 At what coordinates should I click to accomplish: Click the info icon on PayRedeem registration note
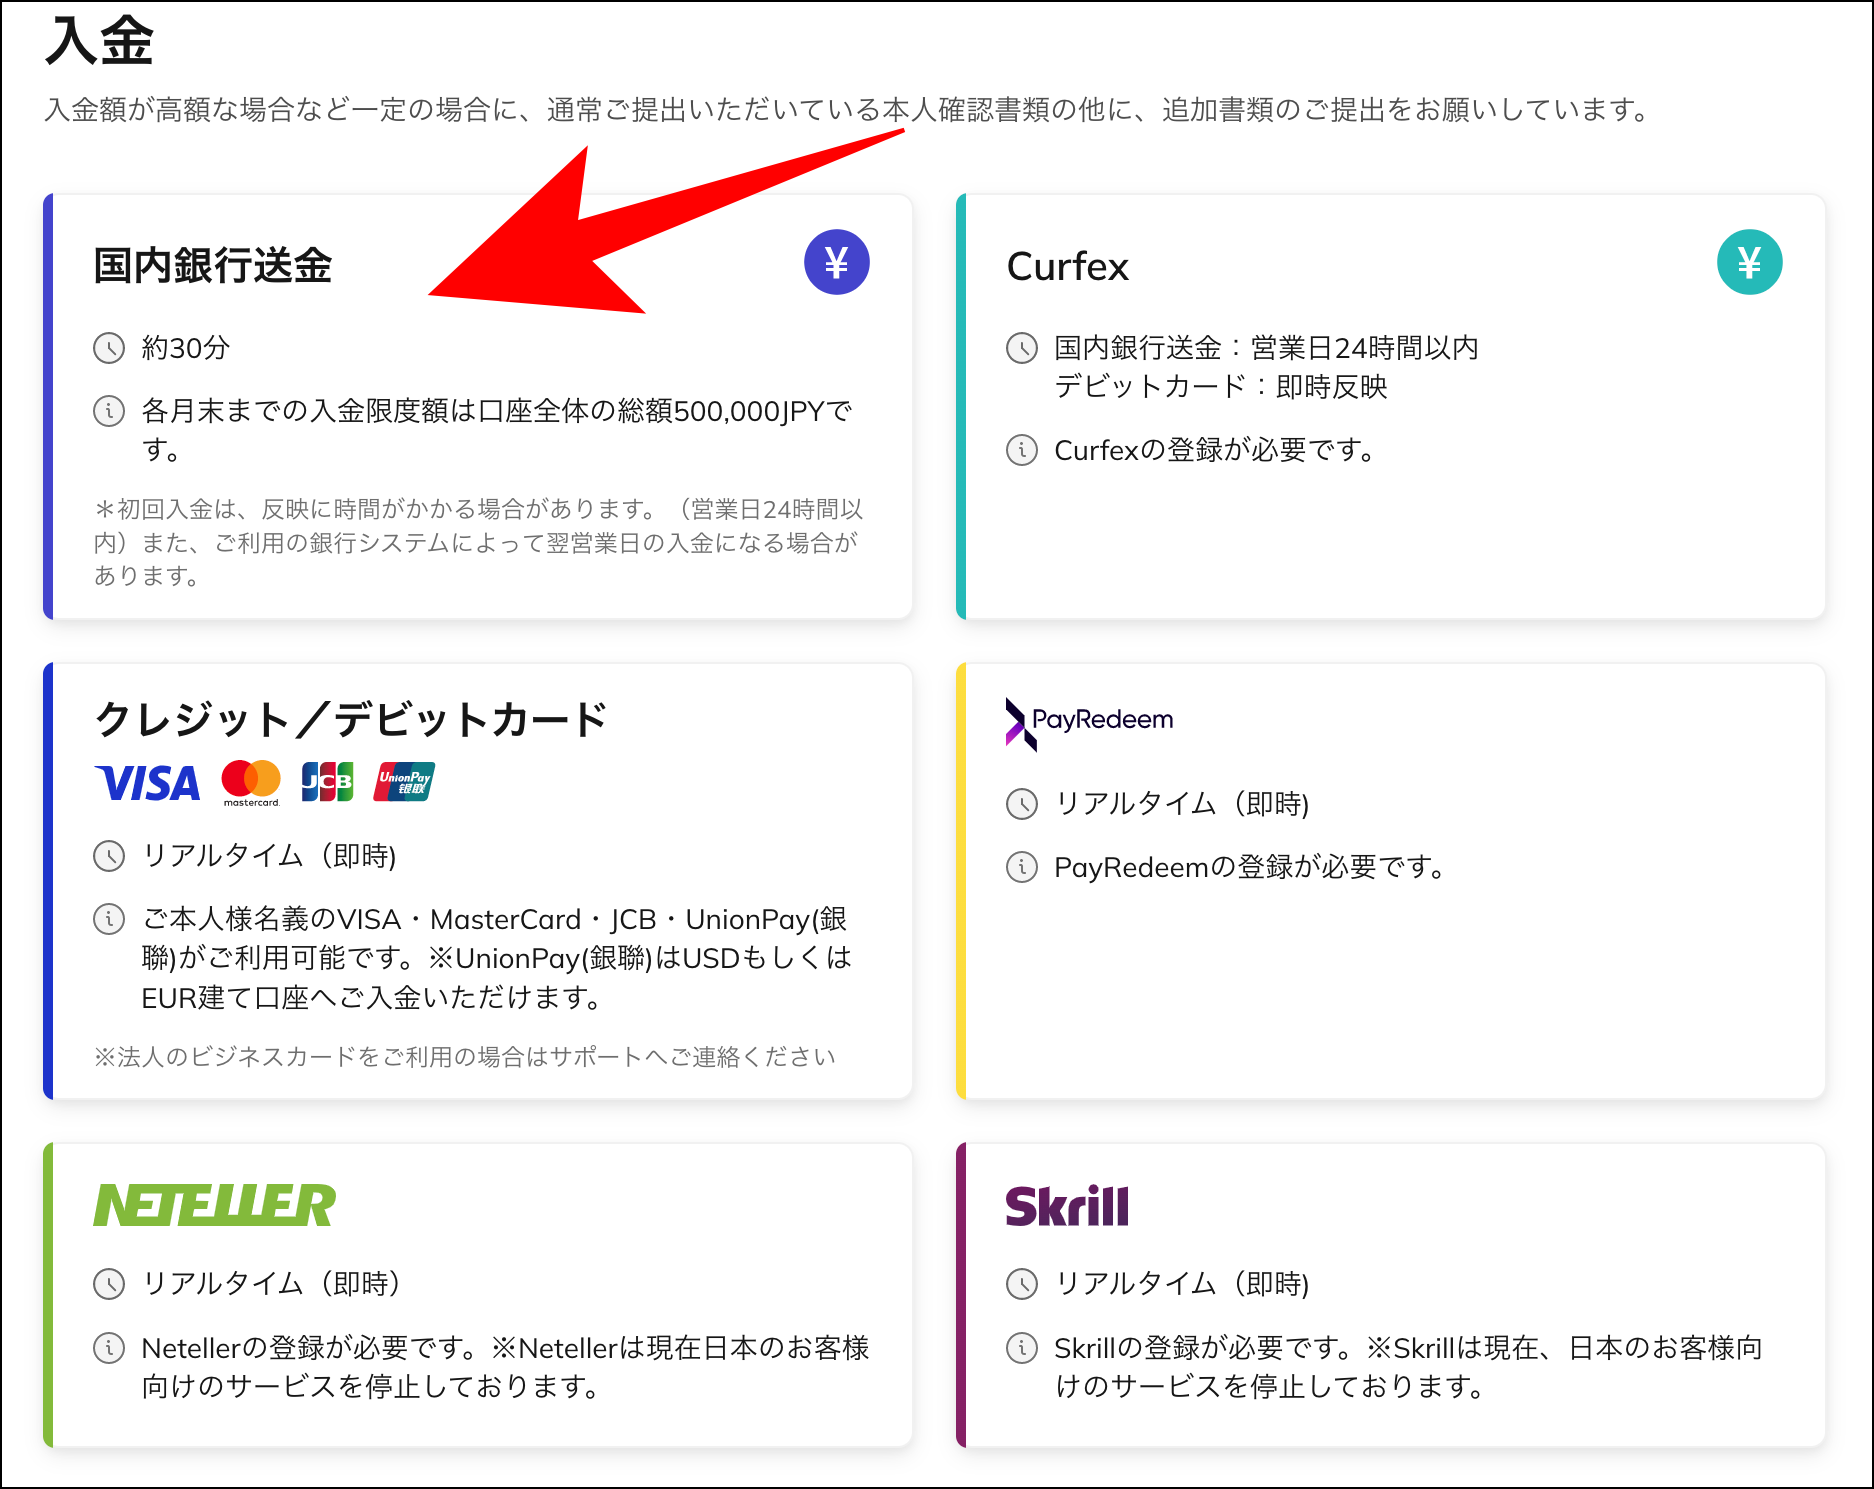point(1020,869)
